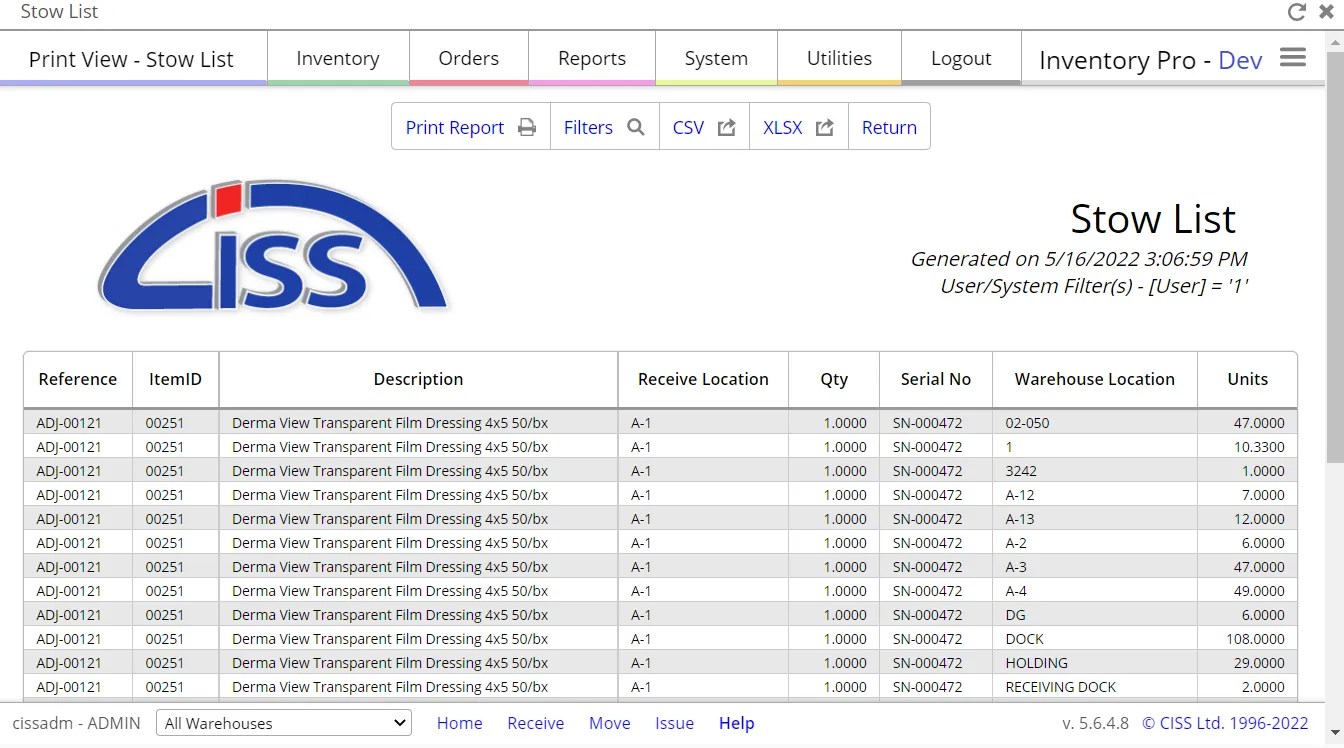
Task: Open the System menu
Action: 715,58
